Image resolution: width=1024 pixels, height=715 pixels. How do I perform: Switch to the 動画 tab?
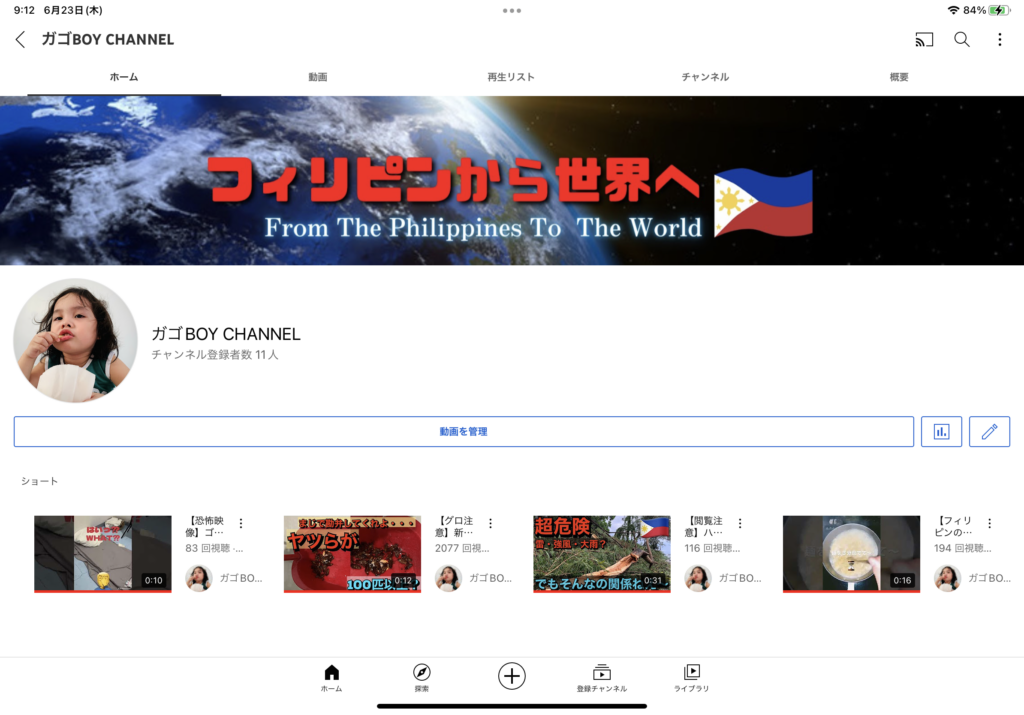(317, 77)
